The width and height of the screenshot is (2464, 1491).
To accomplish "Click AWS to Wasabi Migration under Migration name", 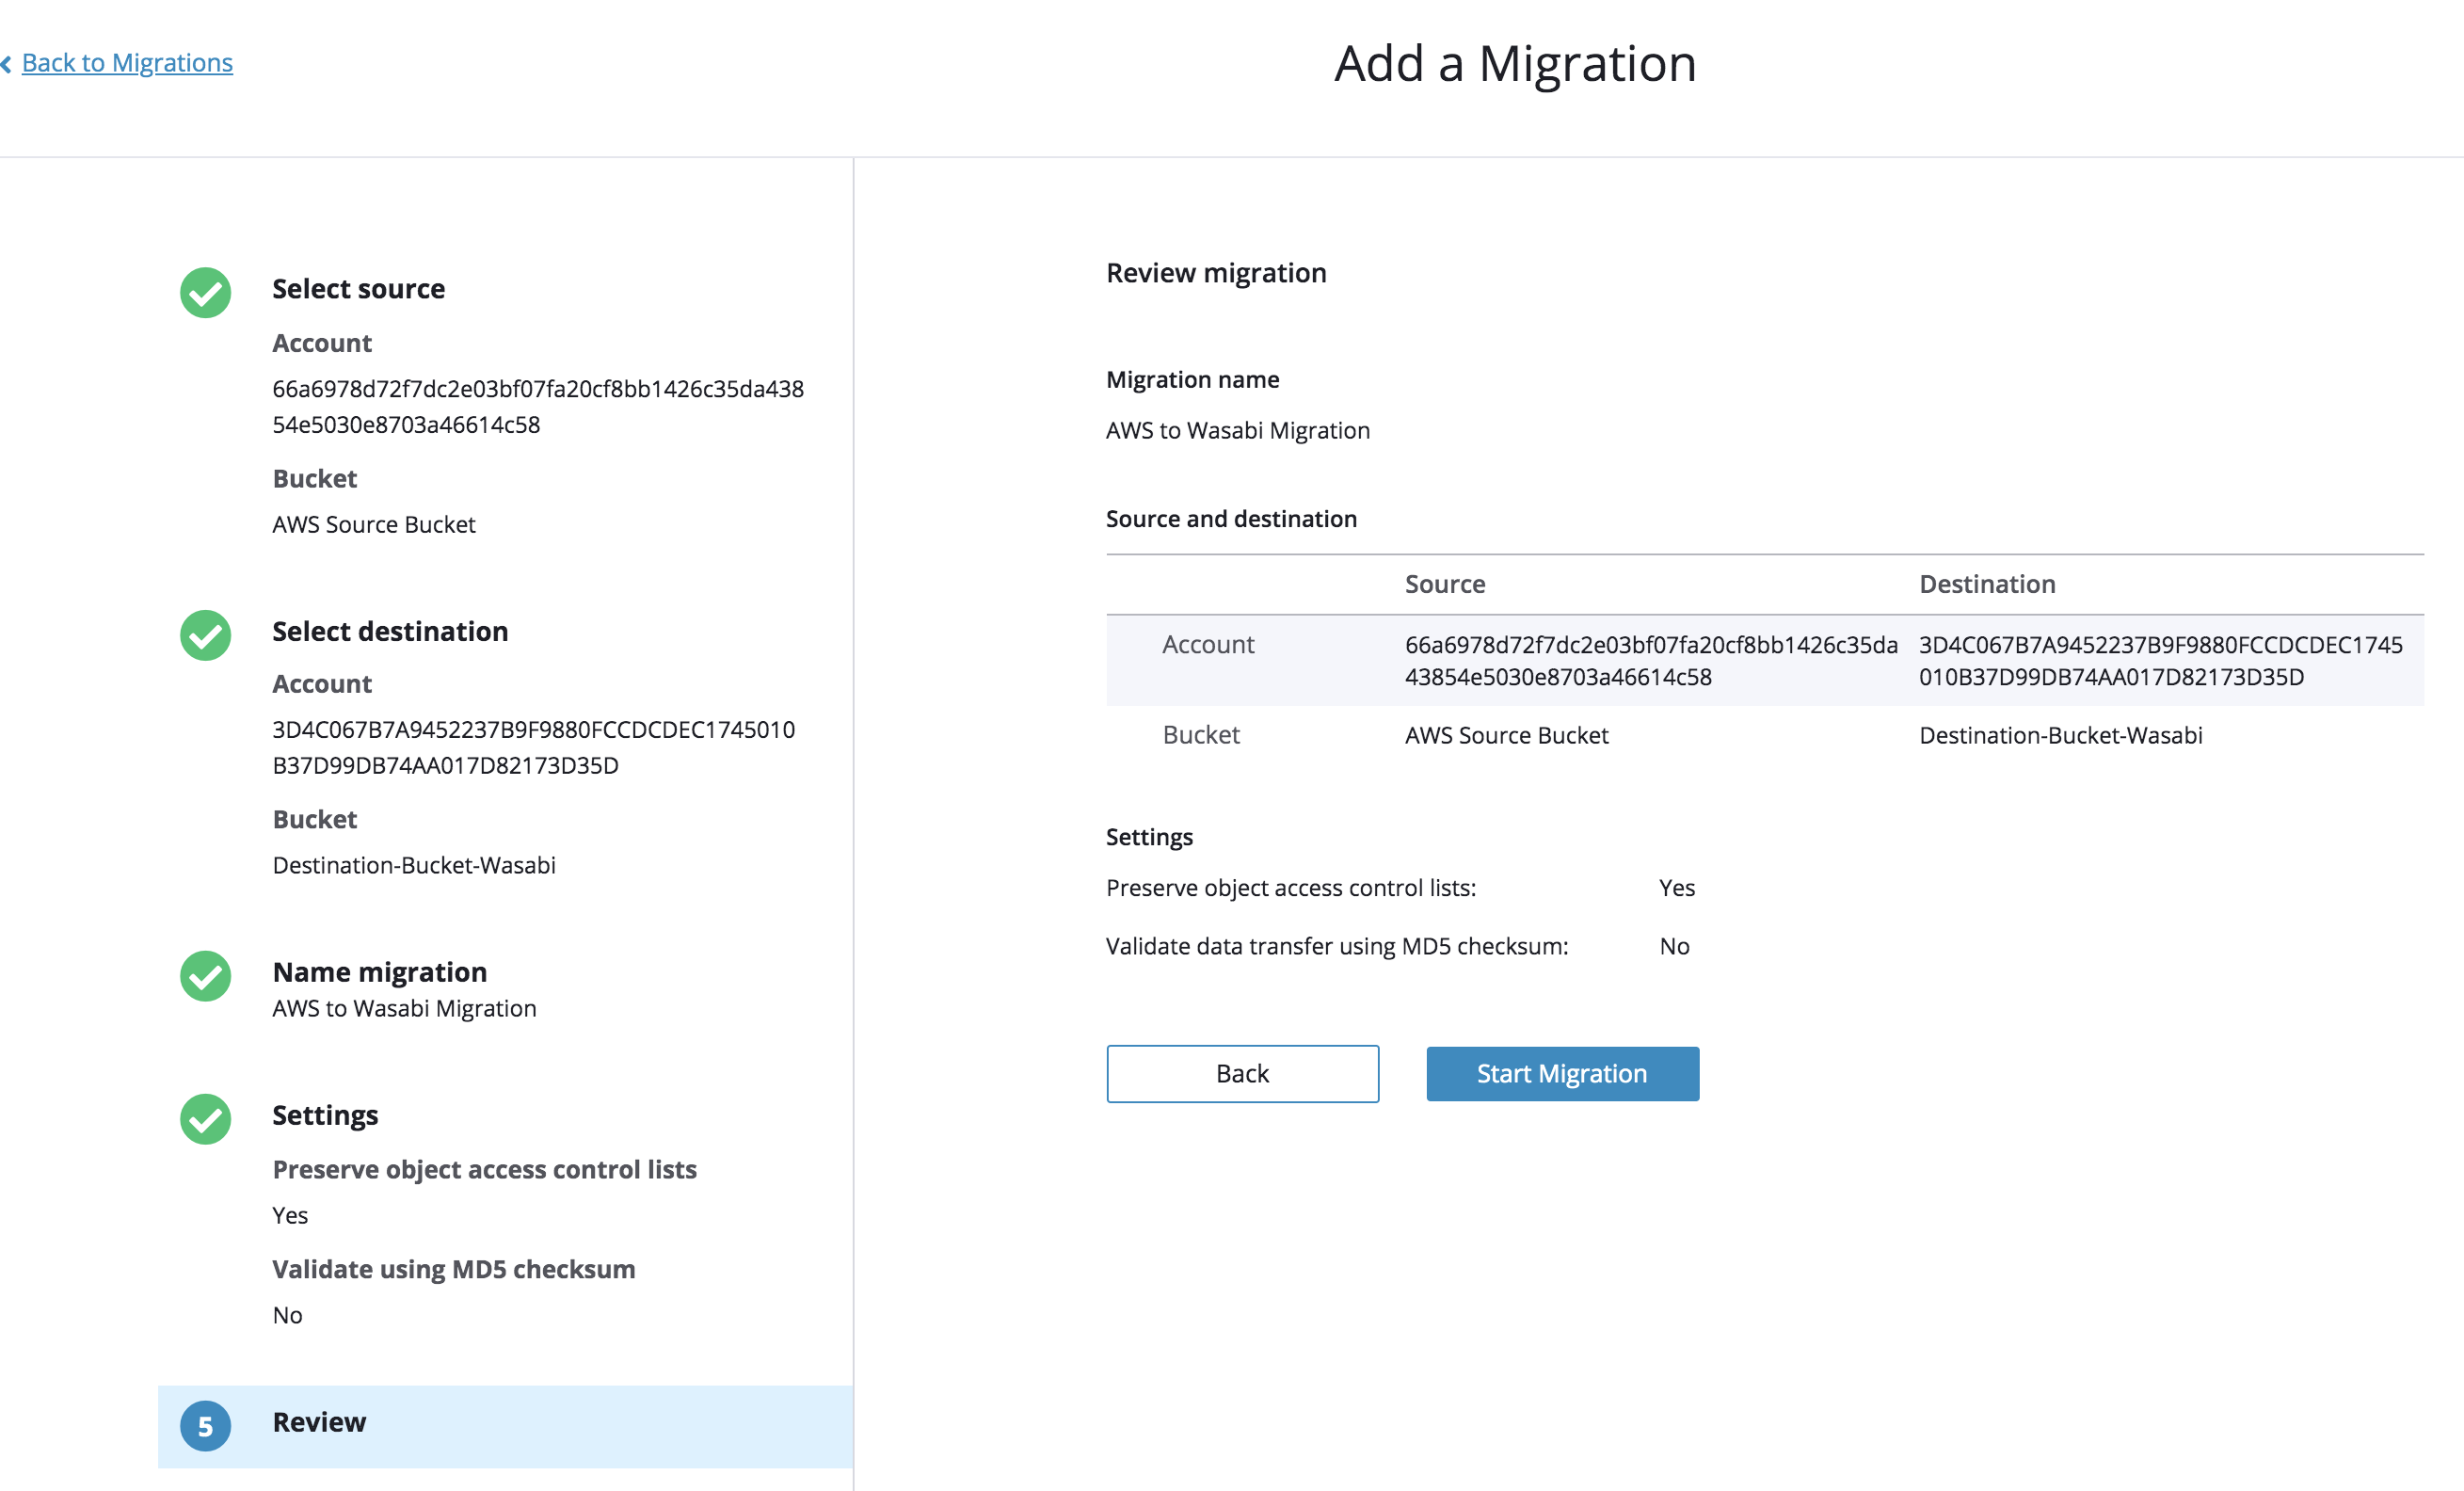I will tap(1238, 431).
